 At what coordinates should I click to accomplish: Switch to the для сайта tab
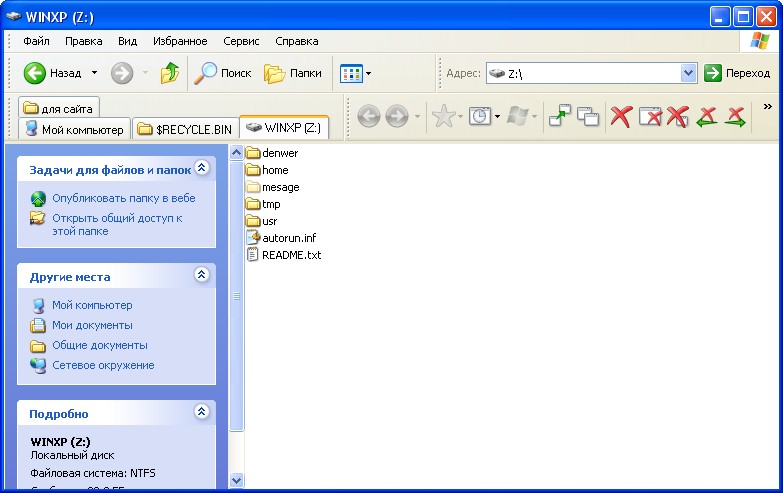59,108
